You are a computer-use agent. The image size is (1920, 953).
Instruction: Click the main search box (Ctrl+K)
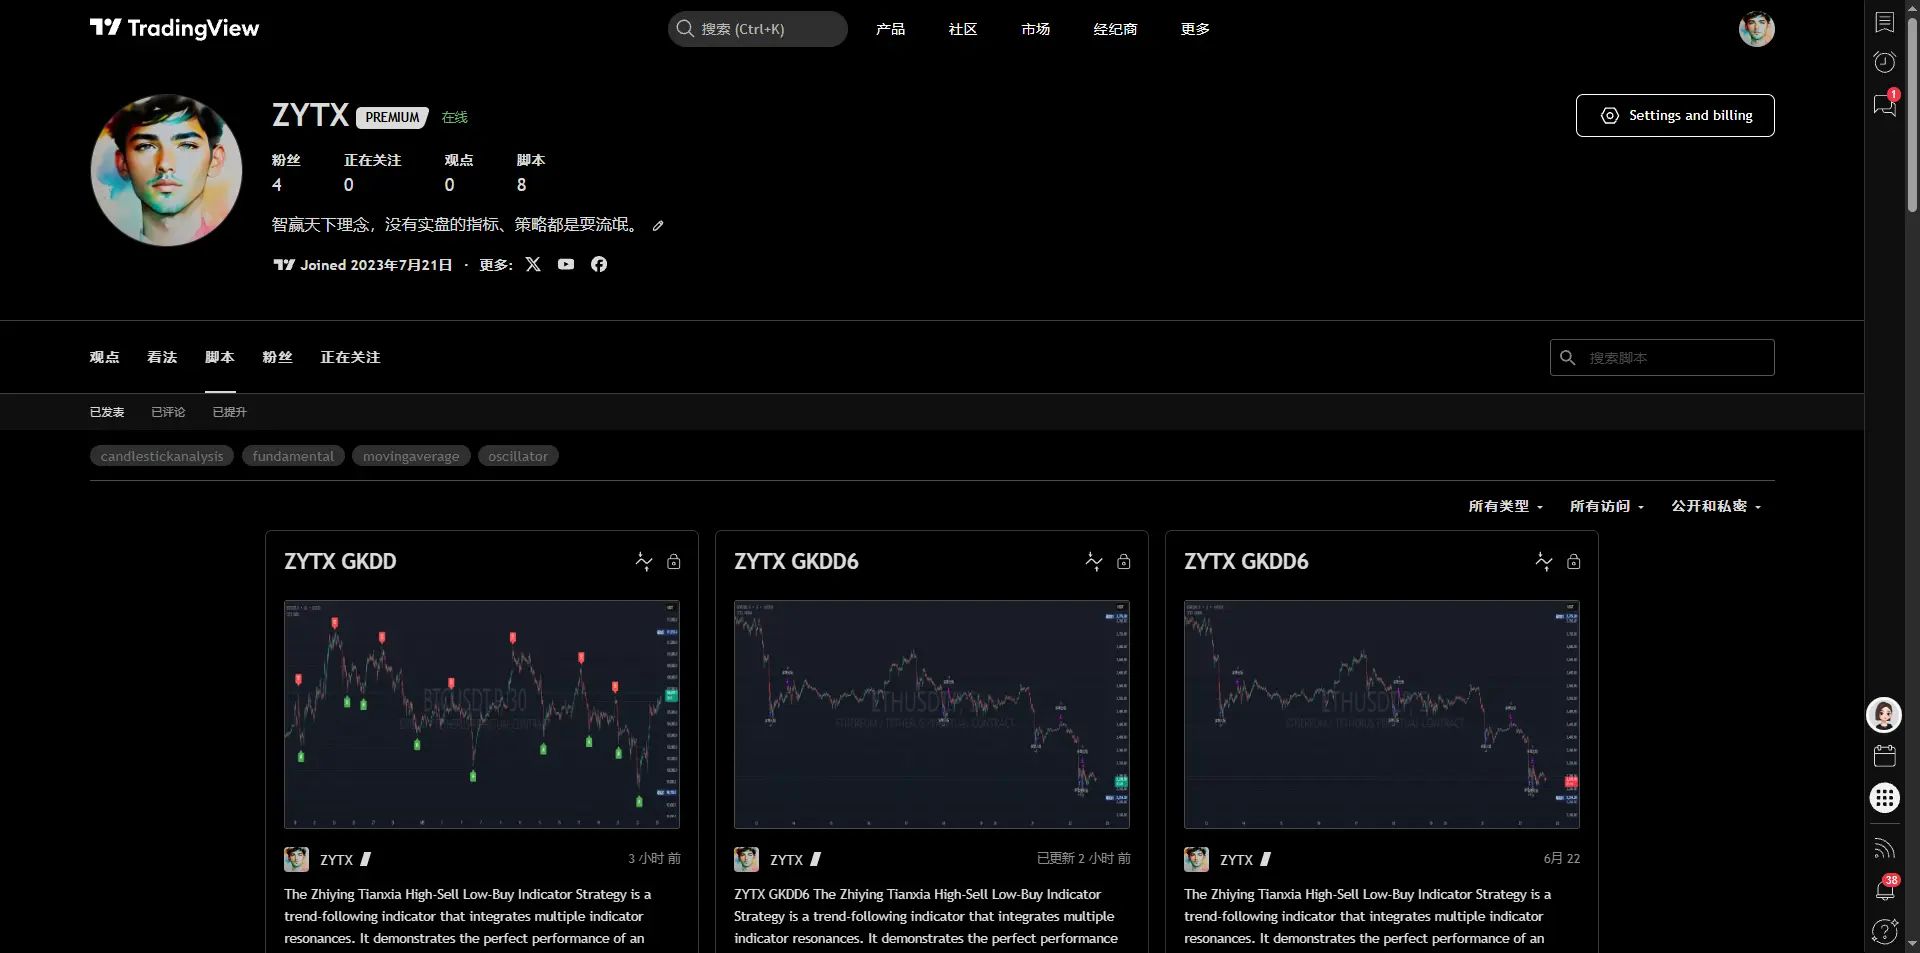(x=758, y=29)
